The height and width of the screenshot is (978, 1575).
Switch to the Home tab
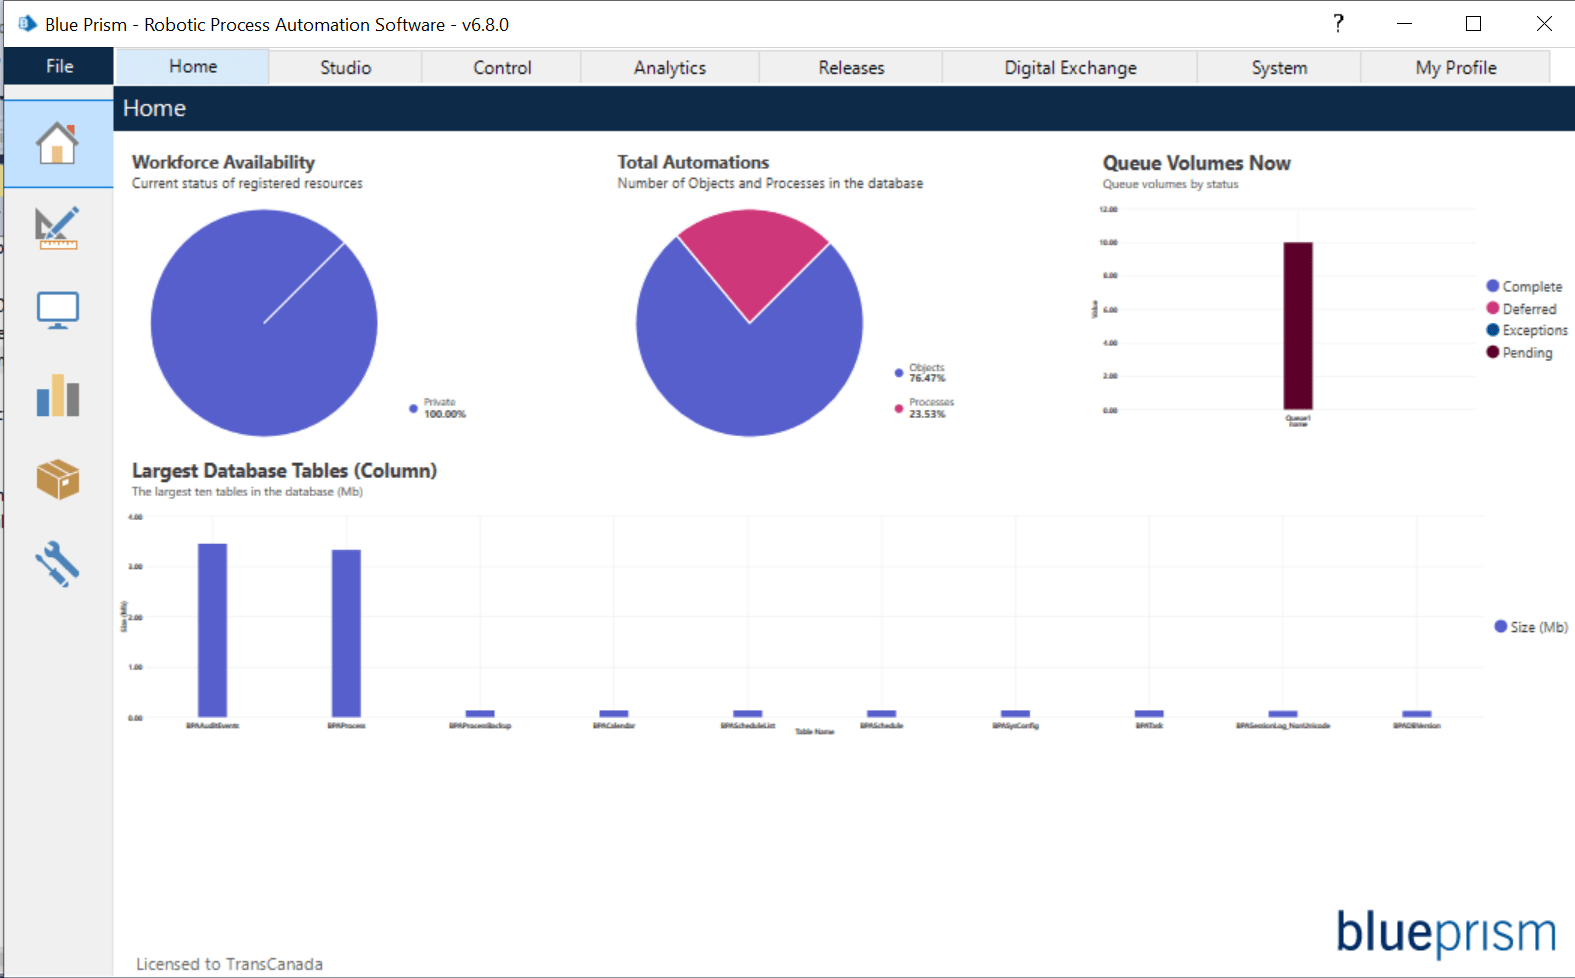click(x=192, y=66)
